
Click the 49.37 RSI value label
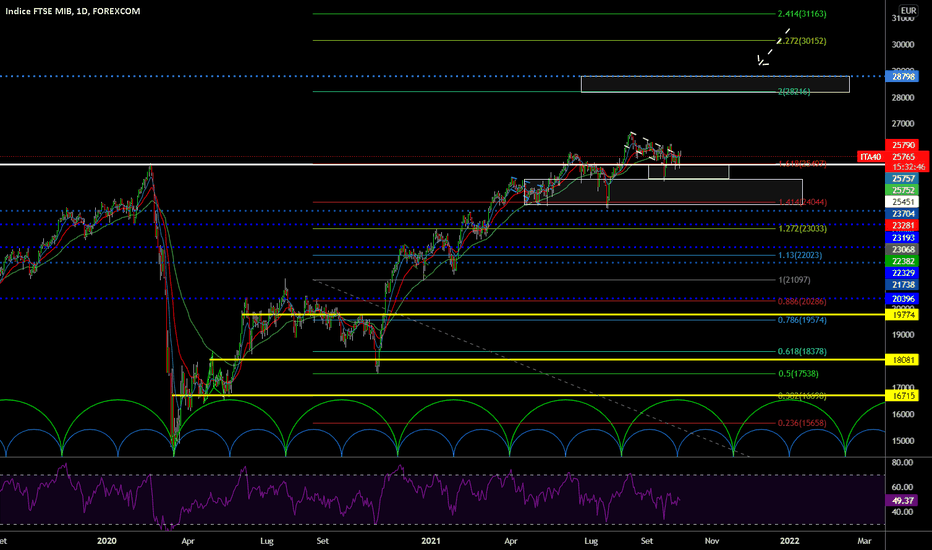pos(902,501)
